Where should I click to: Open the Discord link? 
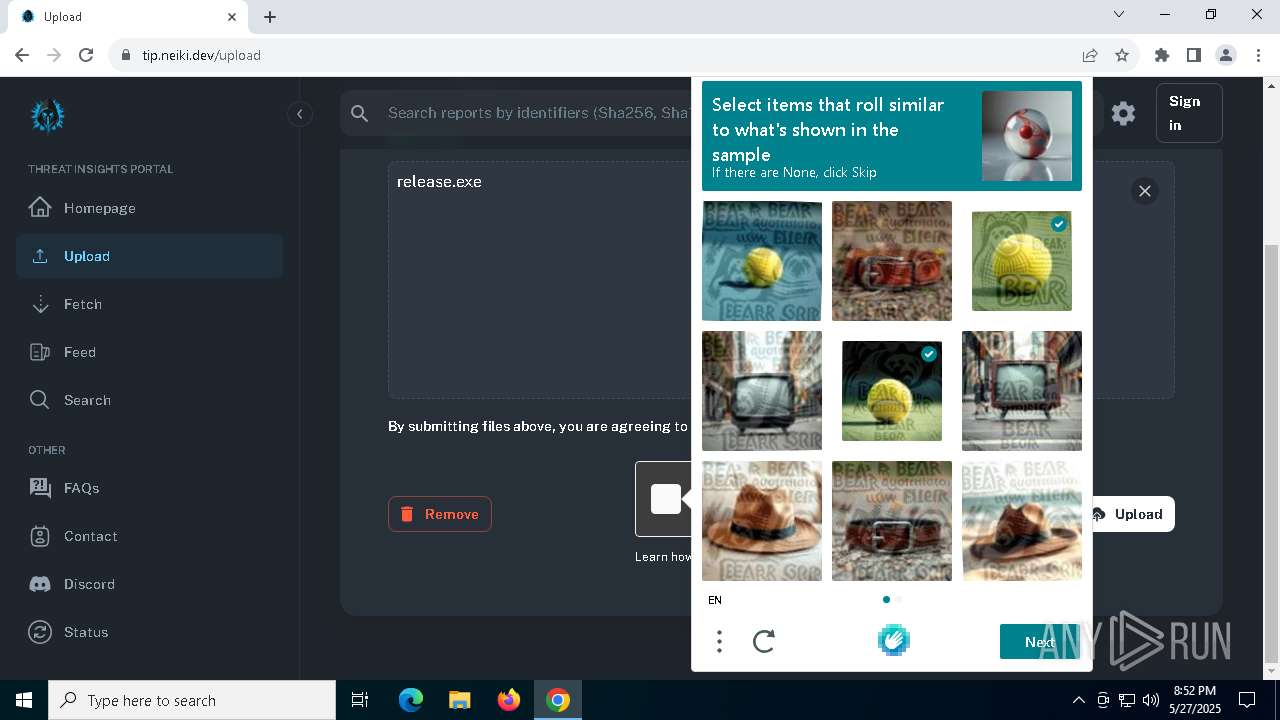150,584
